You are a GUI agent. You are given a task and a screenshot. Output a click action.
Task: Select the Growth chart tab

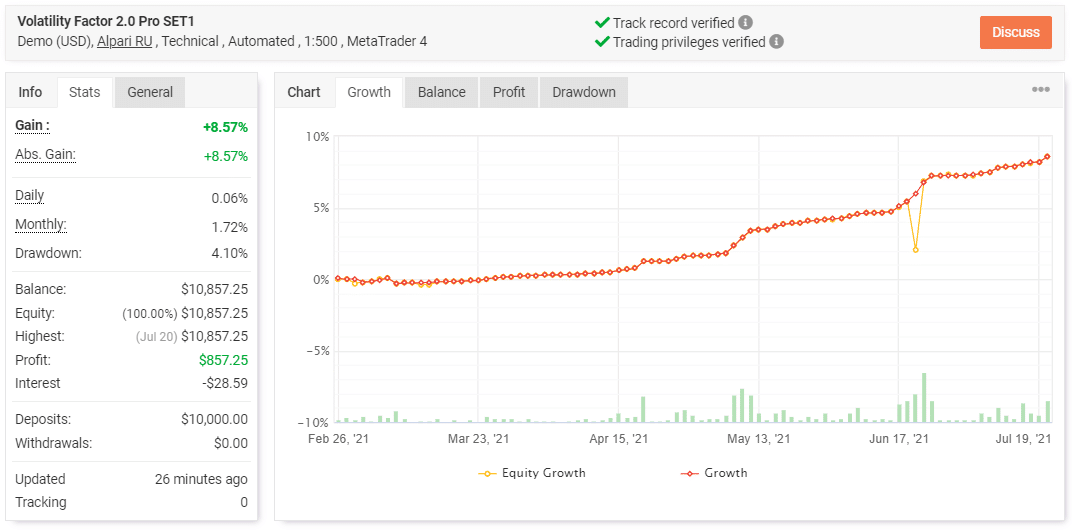369,92
